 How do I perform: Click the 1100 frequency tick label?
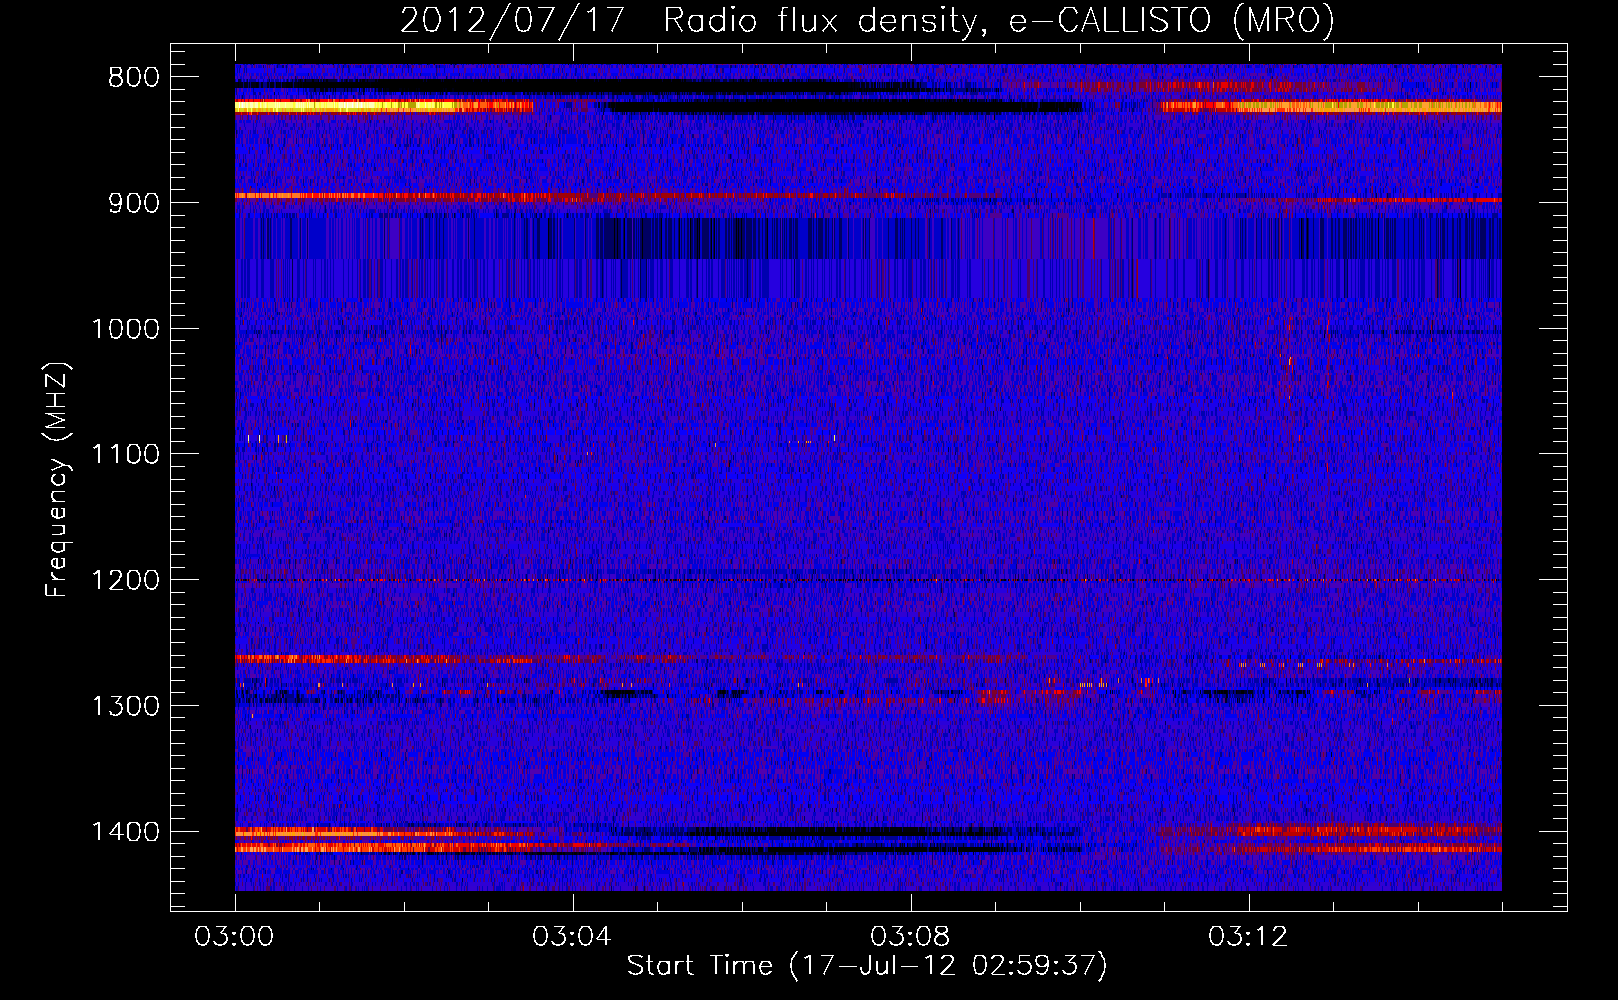(125, 455)
